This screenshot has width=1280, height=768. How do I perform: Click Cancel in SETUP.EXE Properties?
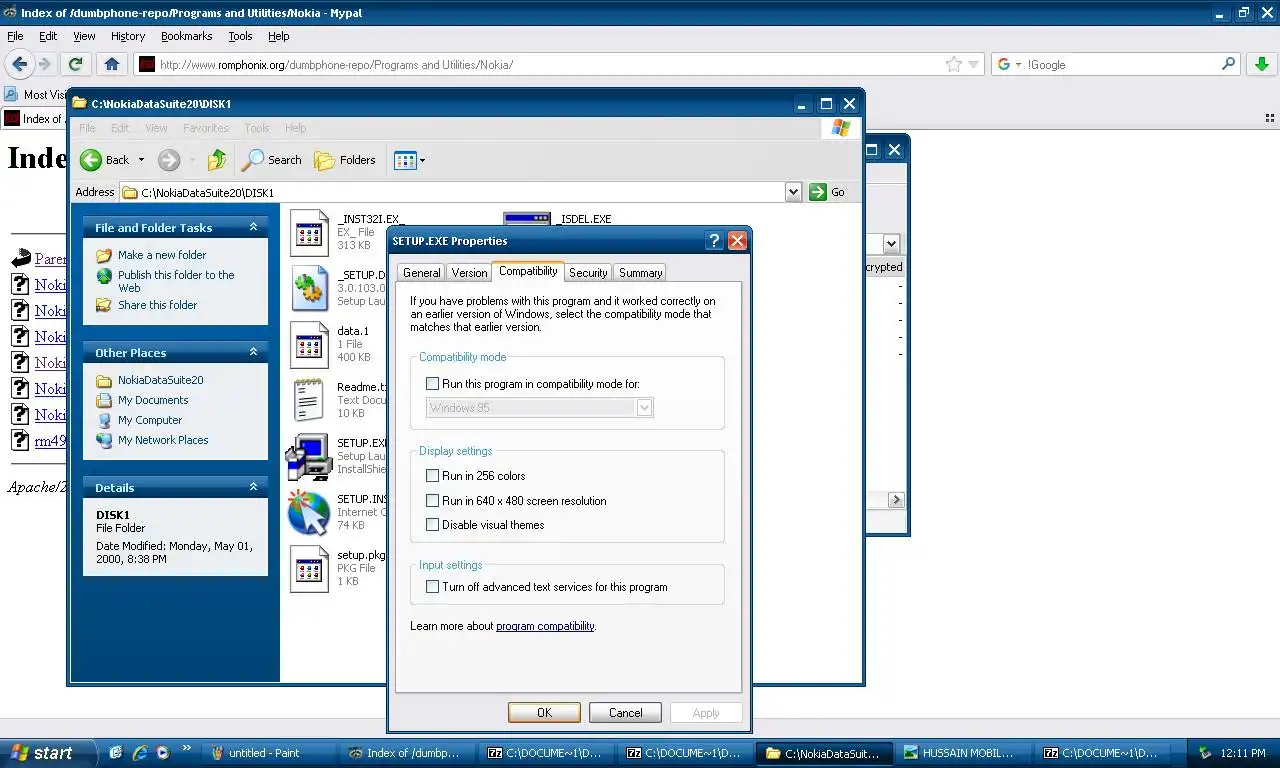[x=625, y=713]
